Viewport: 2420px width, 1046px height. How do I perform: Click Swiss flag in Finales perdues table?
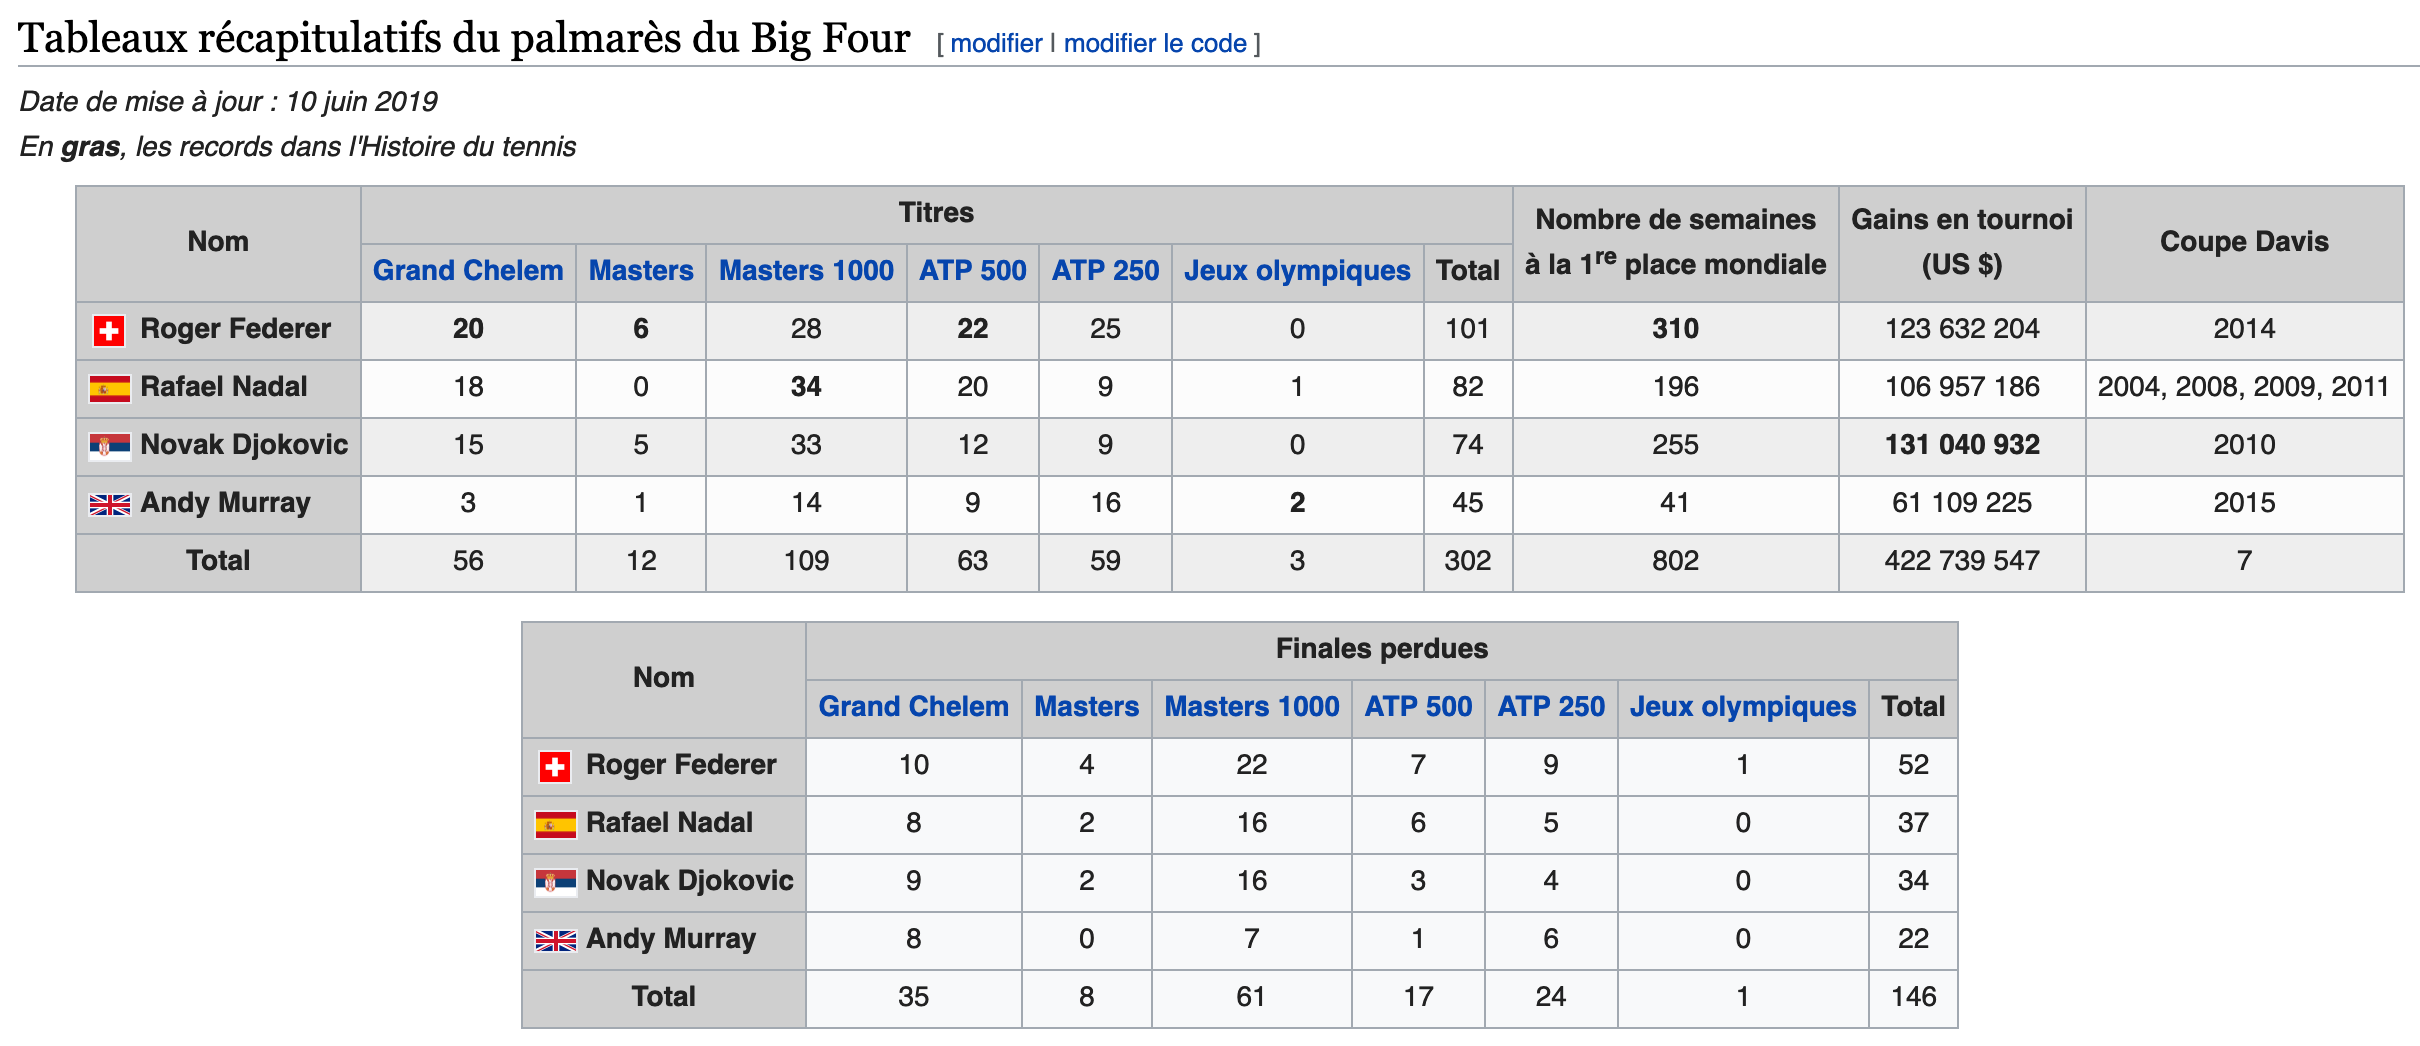click(x=555, y=766)
